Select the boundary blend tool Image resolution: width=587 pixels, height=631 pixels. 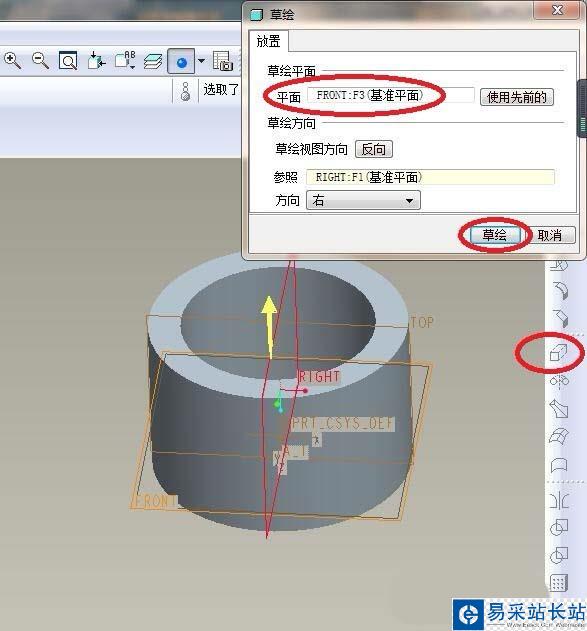click(559, 436)
